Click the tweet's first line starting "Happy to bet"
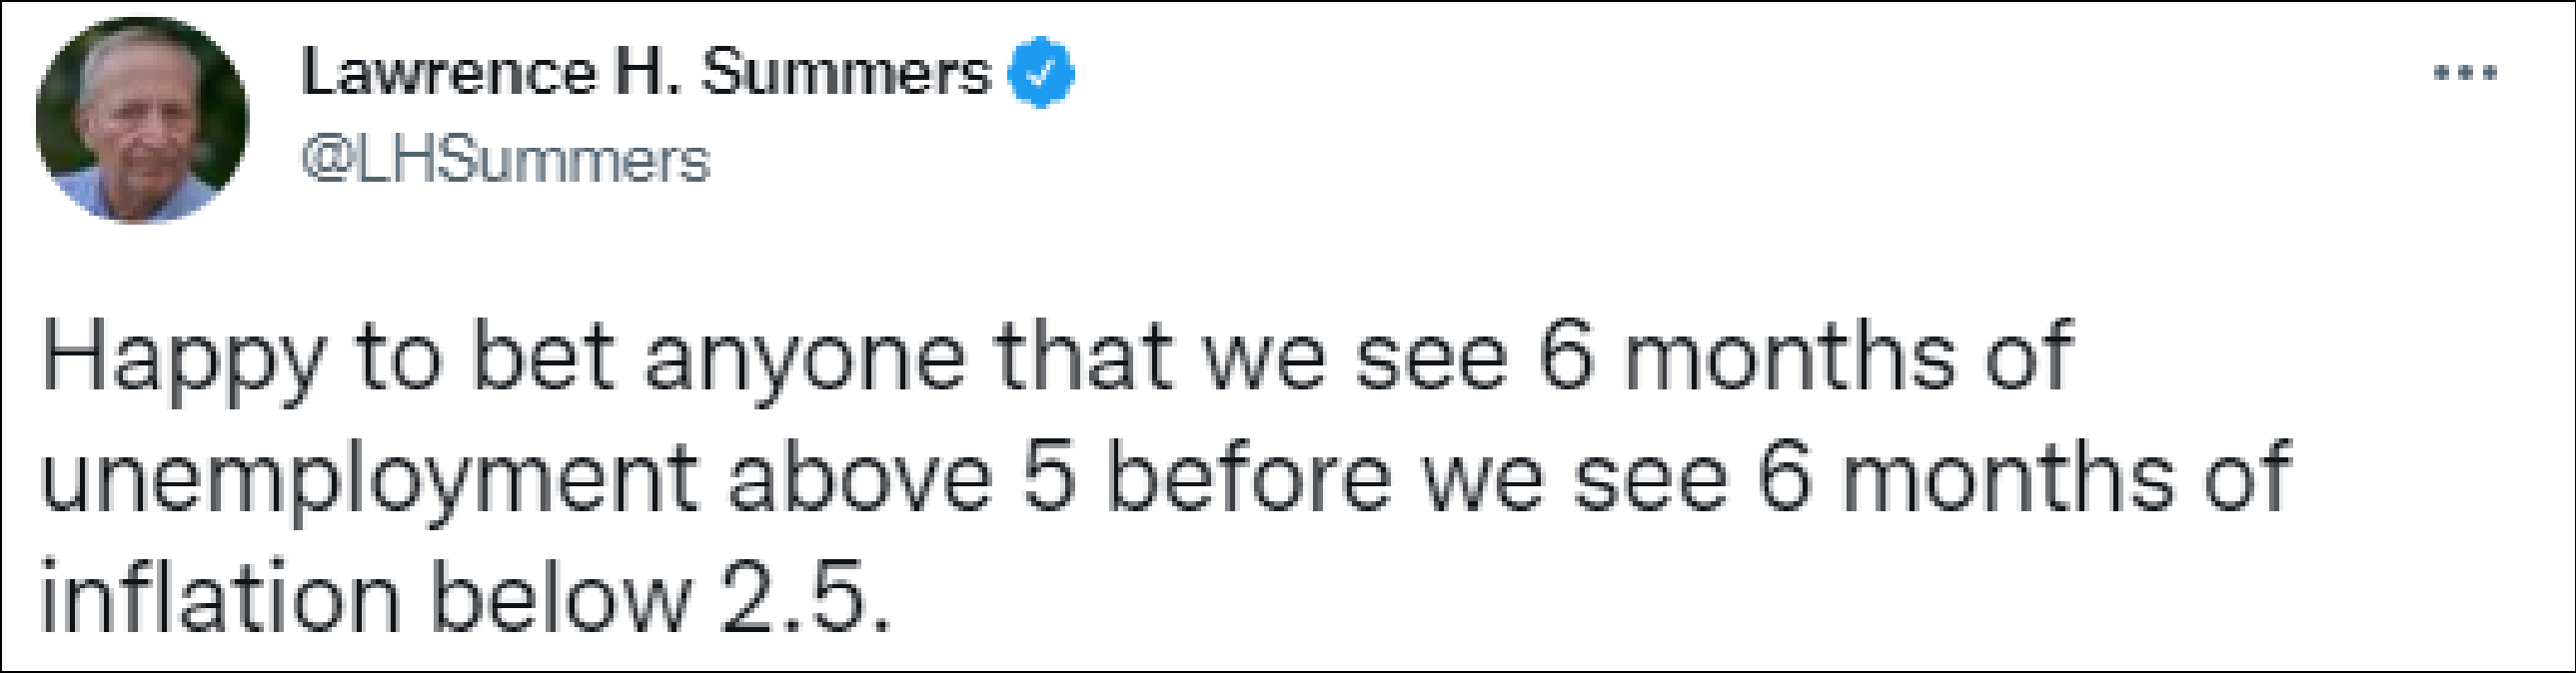Image resolution: width=2576 pixels, height=673 pixels. (1055, 358)
